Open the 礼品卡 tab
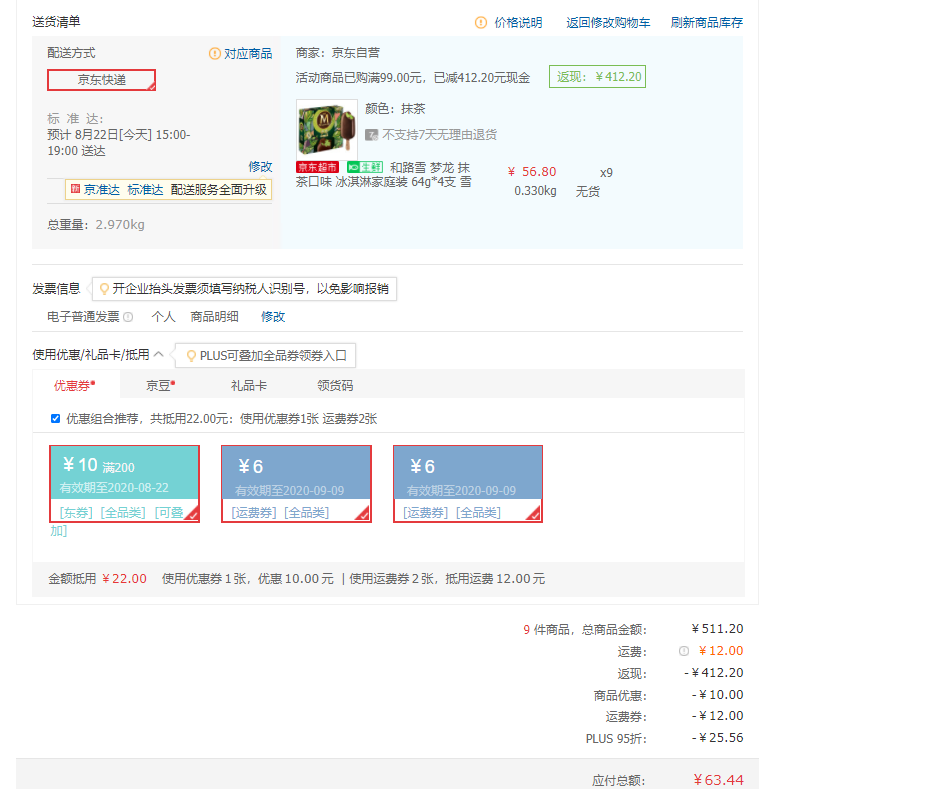This screenshot has width=952, height=789. [x=249, y=385]
